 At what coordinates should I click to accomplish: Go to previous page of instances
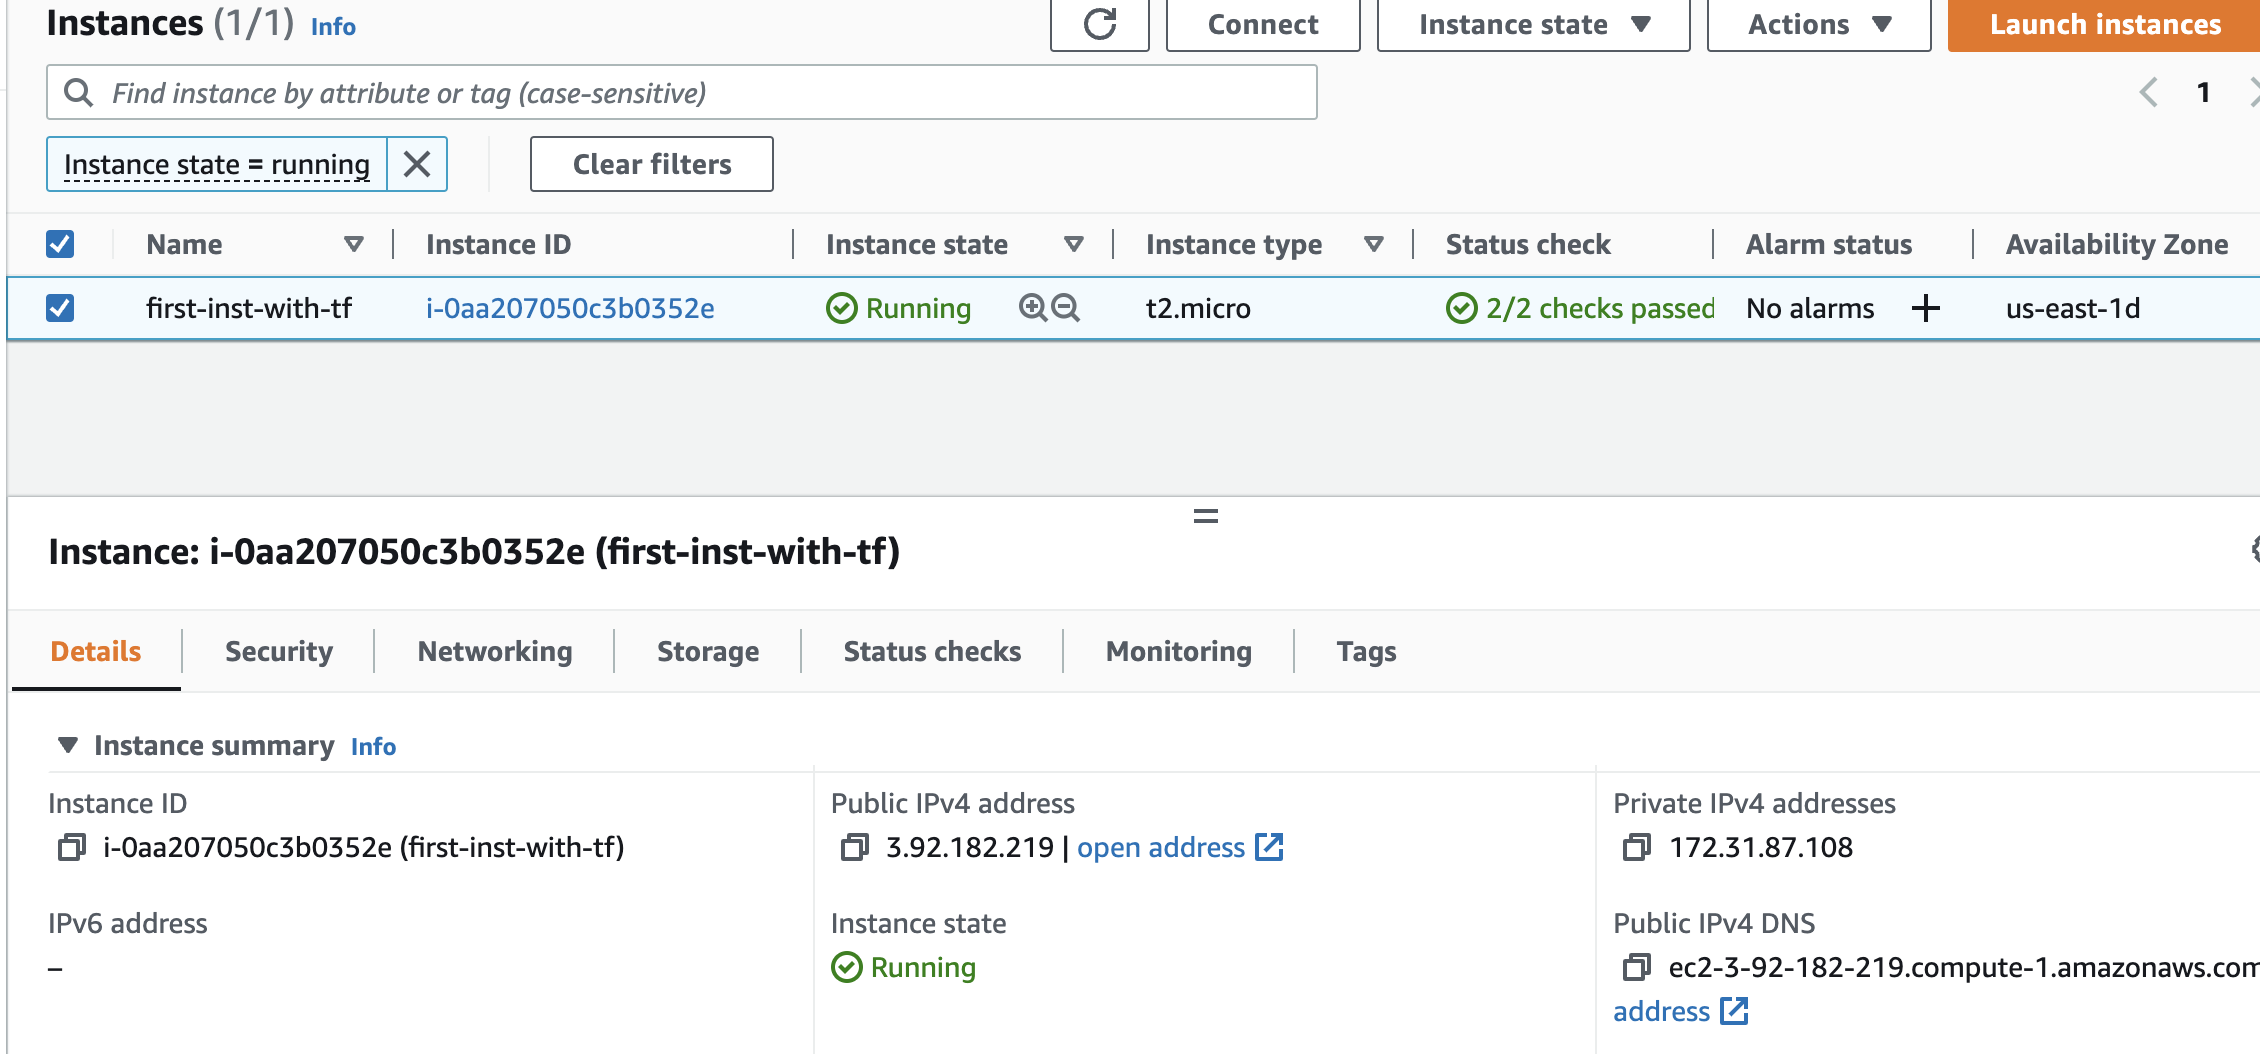click(x=2148, y=93)
